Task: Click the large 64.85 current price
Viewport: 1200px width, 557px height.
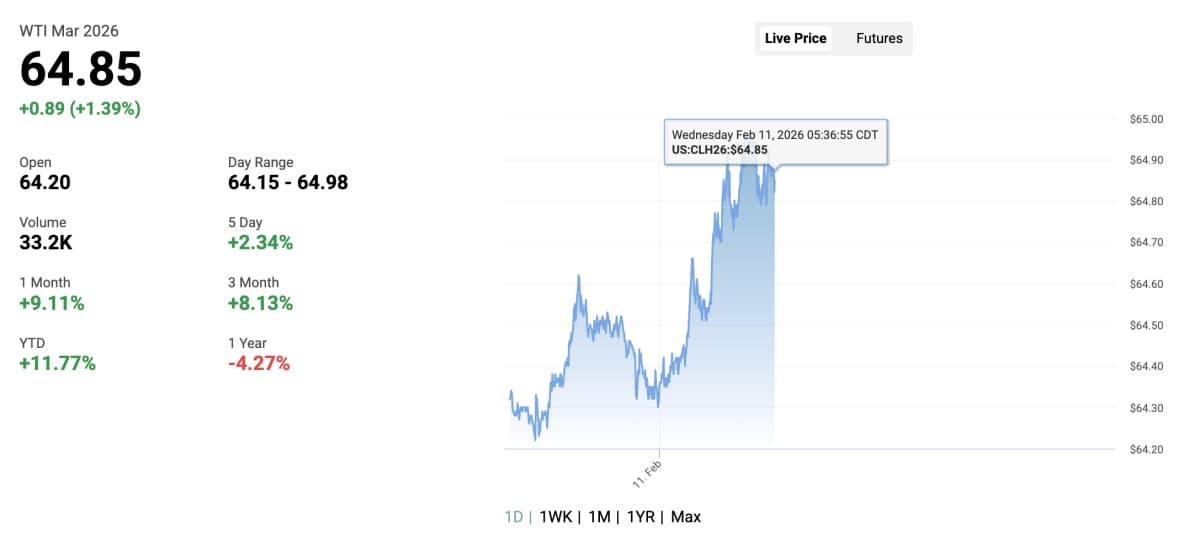Action: coord(81,69)
